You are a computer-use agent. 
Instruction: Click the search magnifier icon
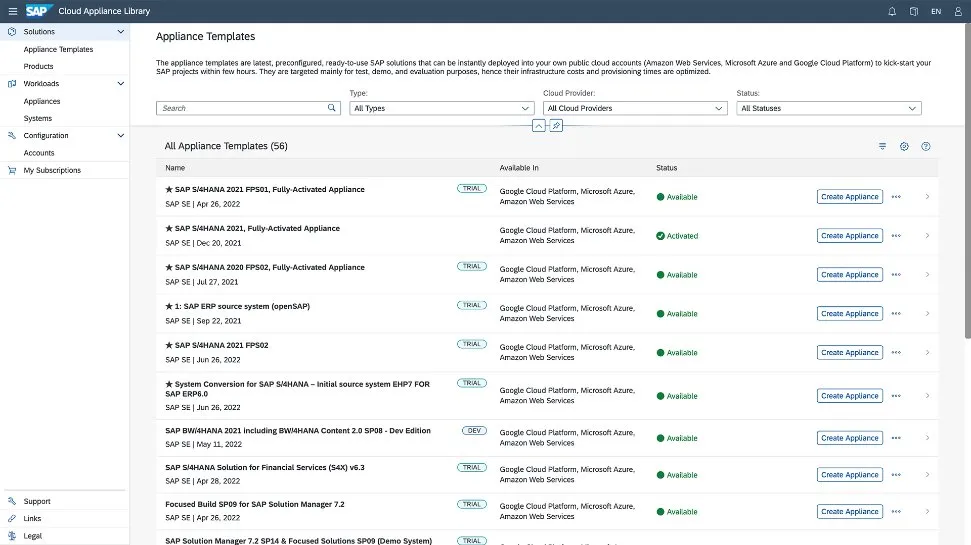click(333, 108)
